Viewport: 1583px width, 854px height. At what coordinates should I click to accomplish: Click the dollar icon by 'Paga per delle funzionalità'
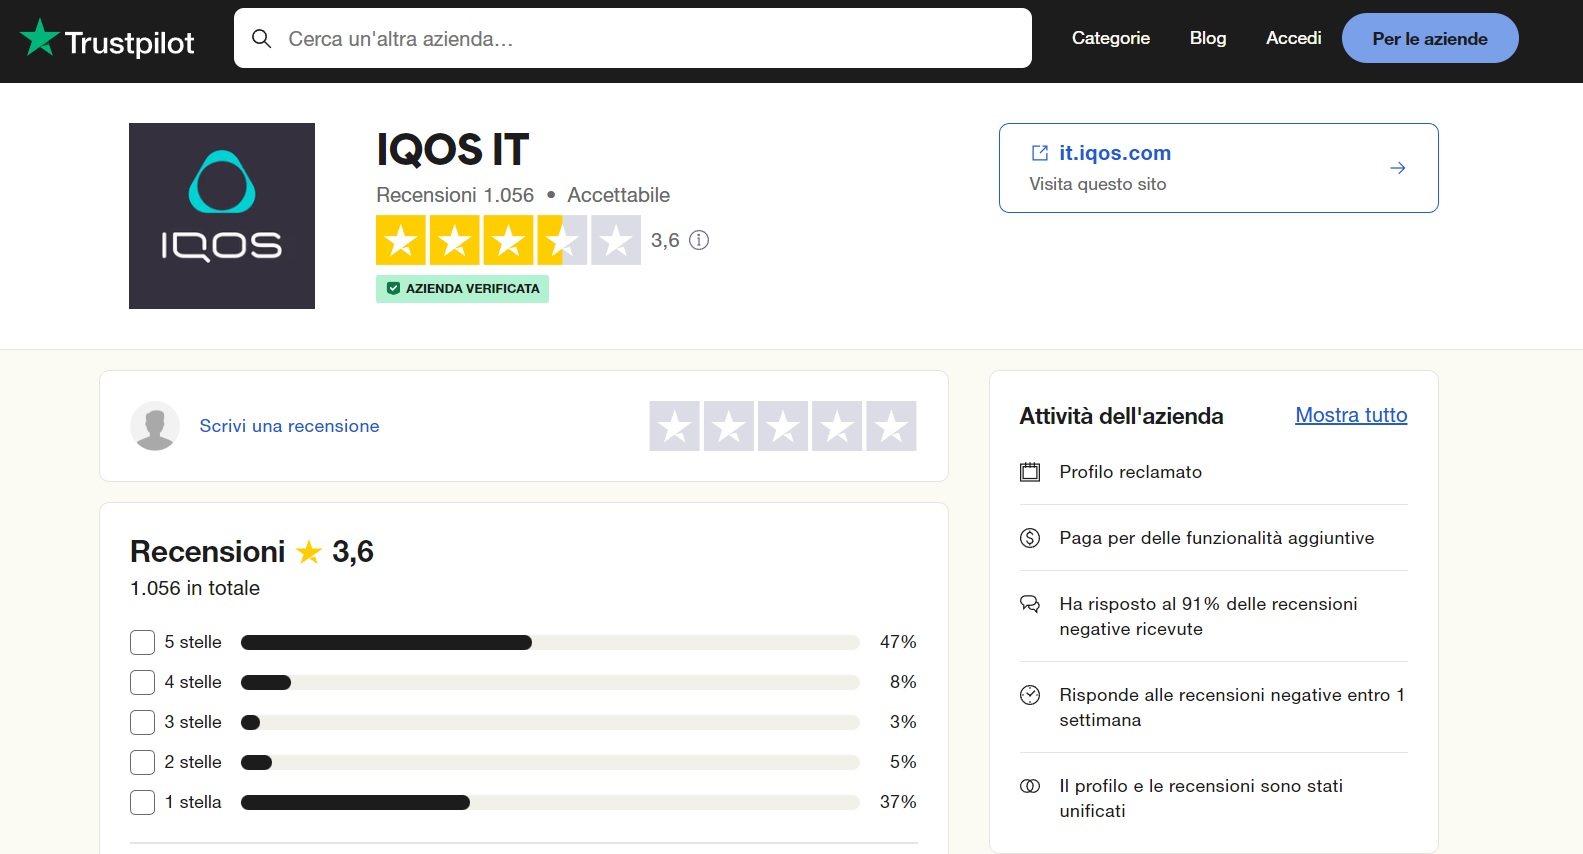(x=1029, y=538)
